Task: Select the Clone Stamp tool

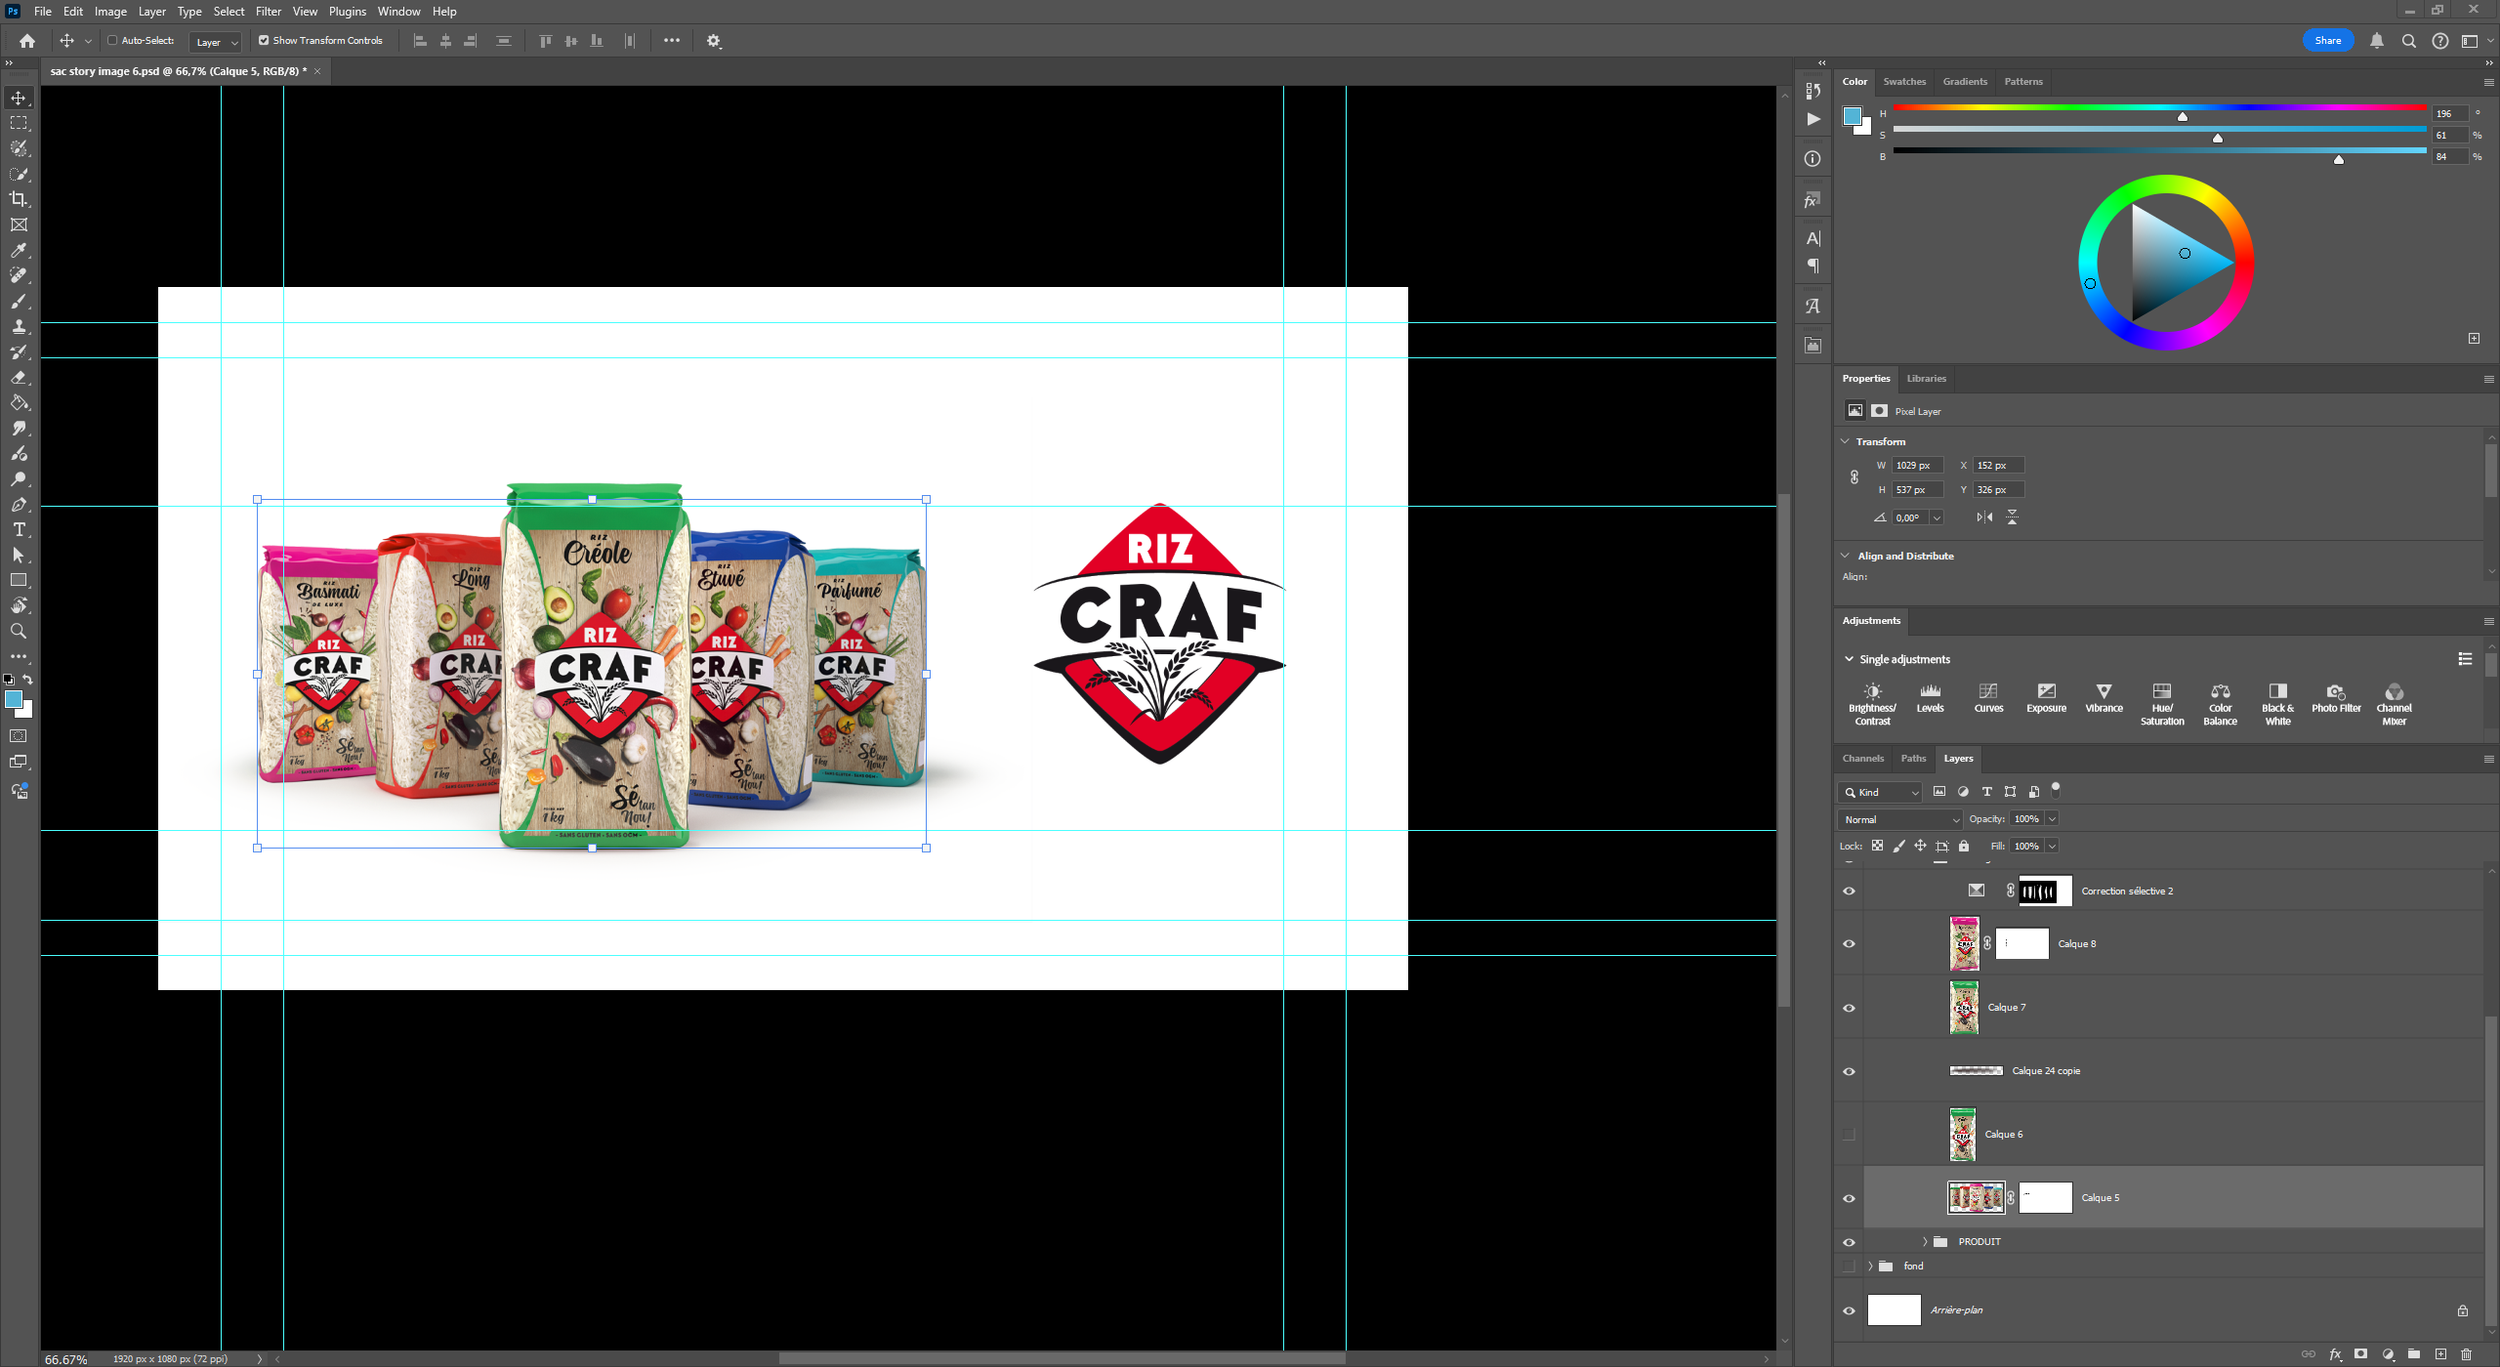Action: (x=19, y=327)
